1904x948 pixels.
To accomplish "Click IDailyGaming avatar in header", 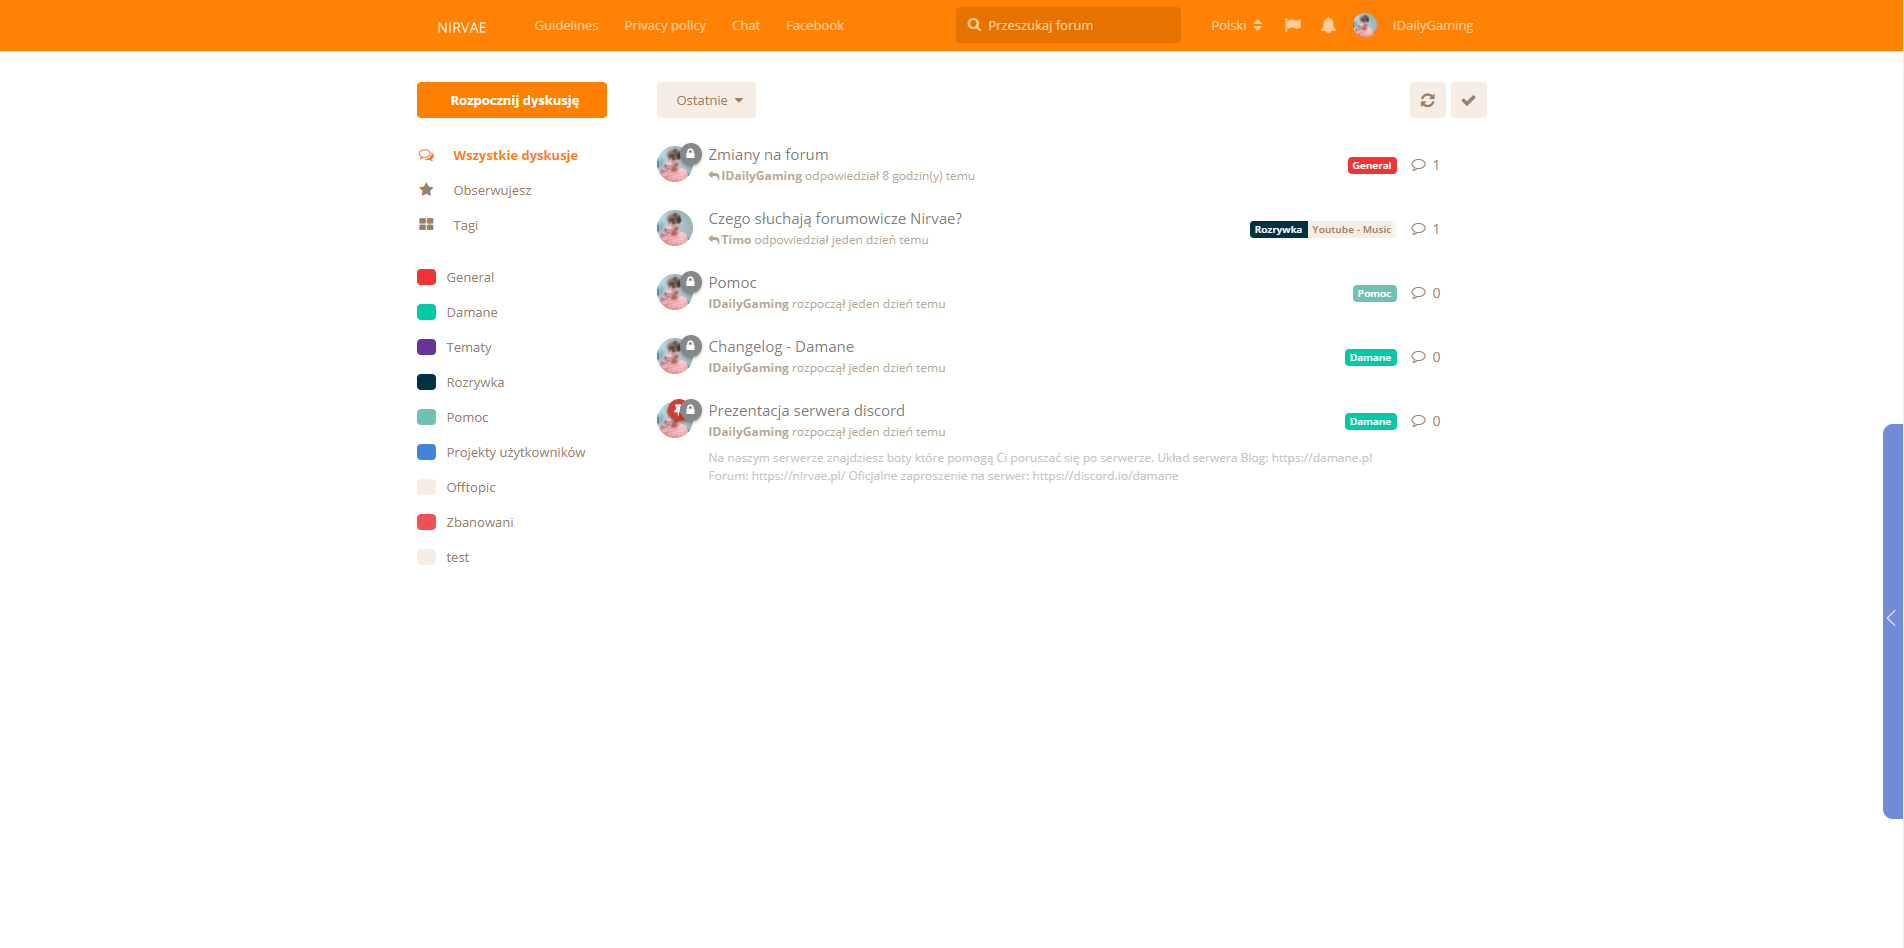I will [x=1365, y=26].
